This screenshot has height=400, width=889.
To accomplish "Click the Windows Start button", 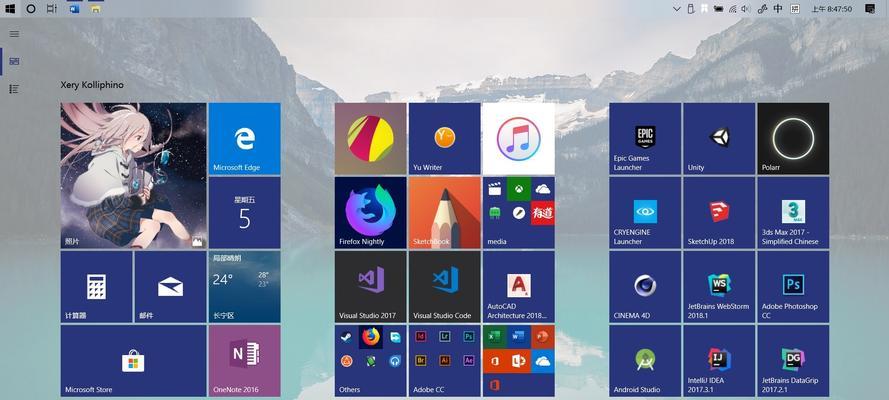I will (10, 8).
